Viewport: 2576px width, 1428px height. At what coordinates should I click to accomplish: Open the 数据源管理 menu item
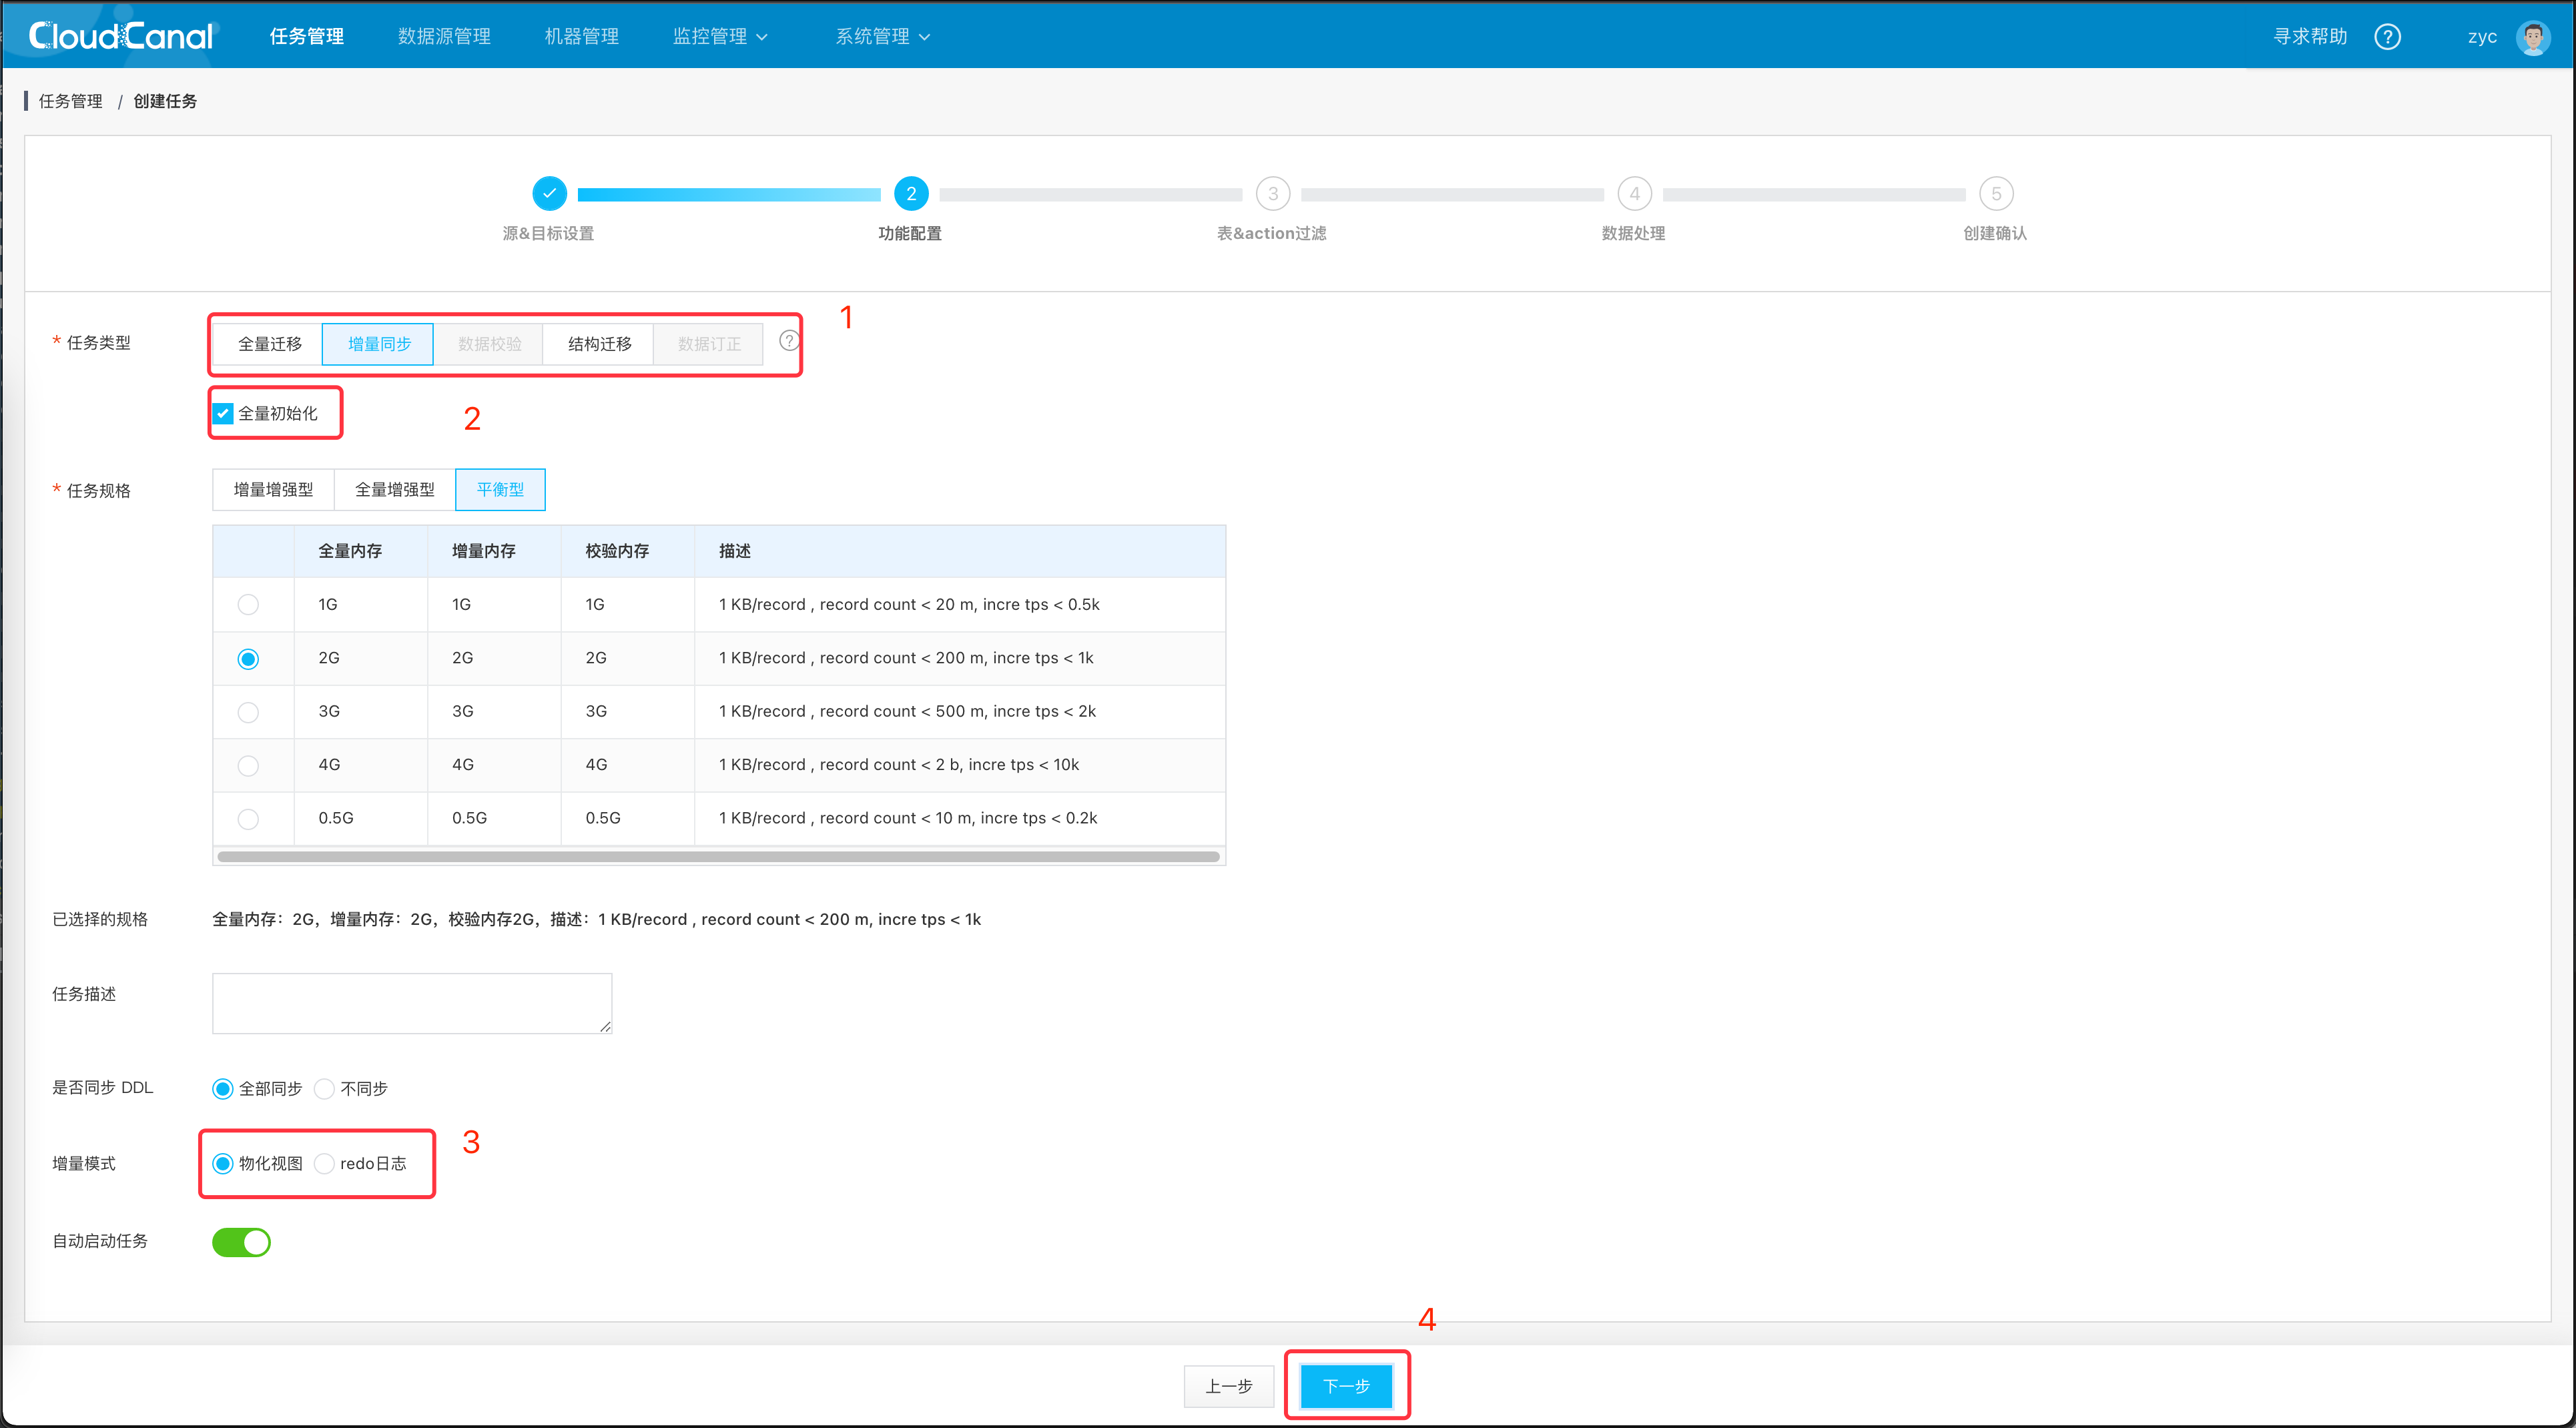pyautogui.click(x=444, y=36)
